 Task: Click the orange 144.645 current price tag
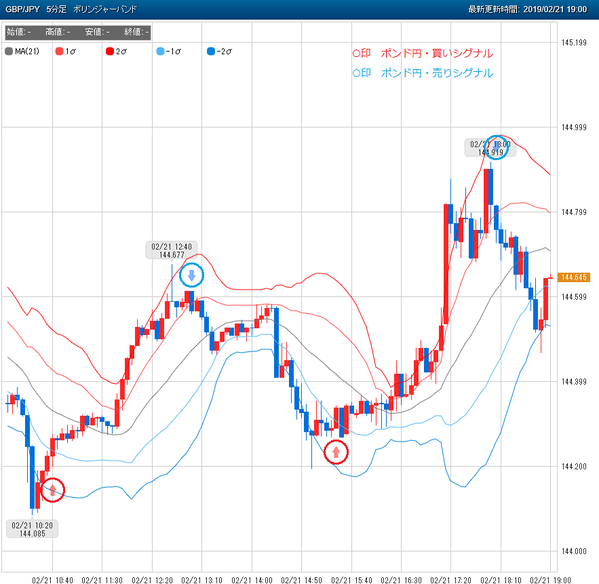pyautogui.click(x=574, y=277)
